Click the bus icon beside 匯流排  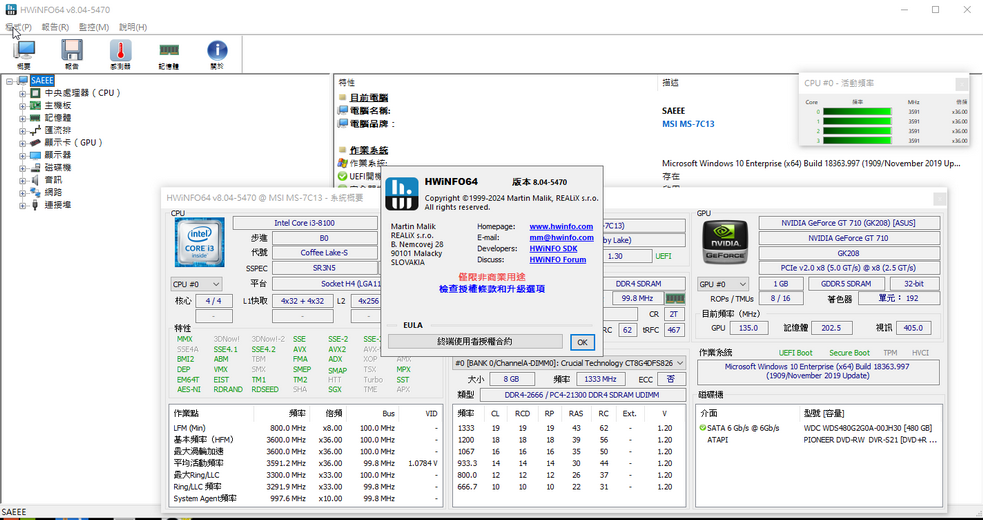(35, 130)
